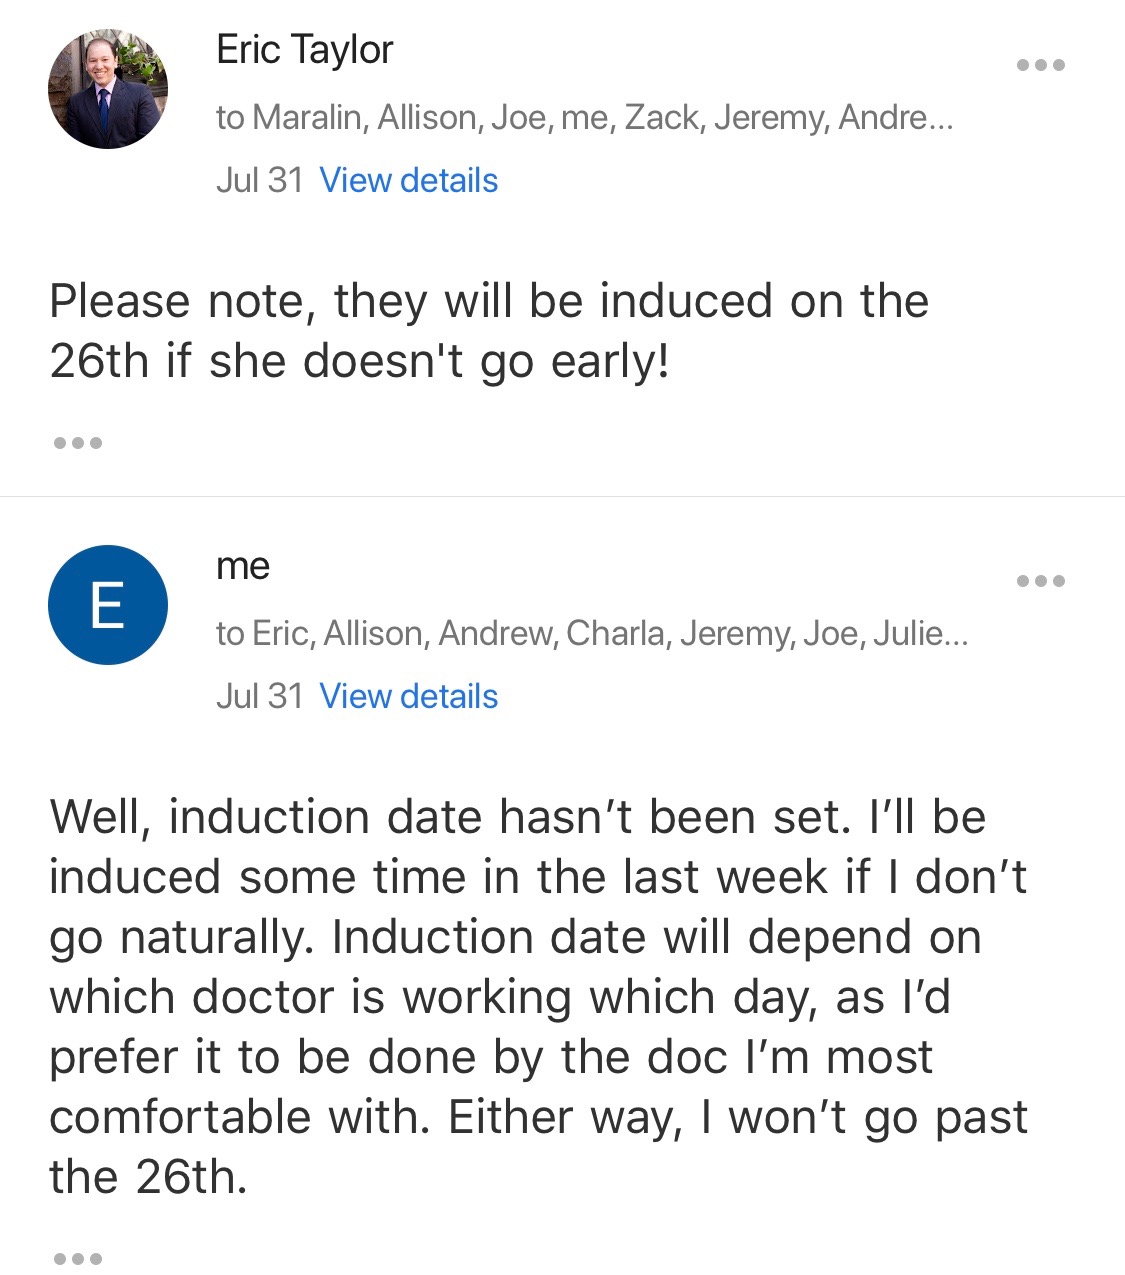Tap Maralin in the first recipient list
Image resolution: width=1125 pixels, height=1275 pixels.
(x=309, y=118)
